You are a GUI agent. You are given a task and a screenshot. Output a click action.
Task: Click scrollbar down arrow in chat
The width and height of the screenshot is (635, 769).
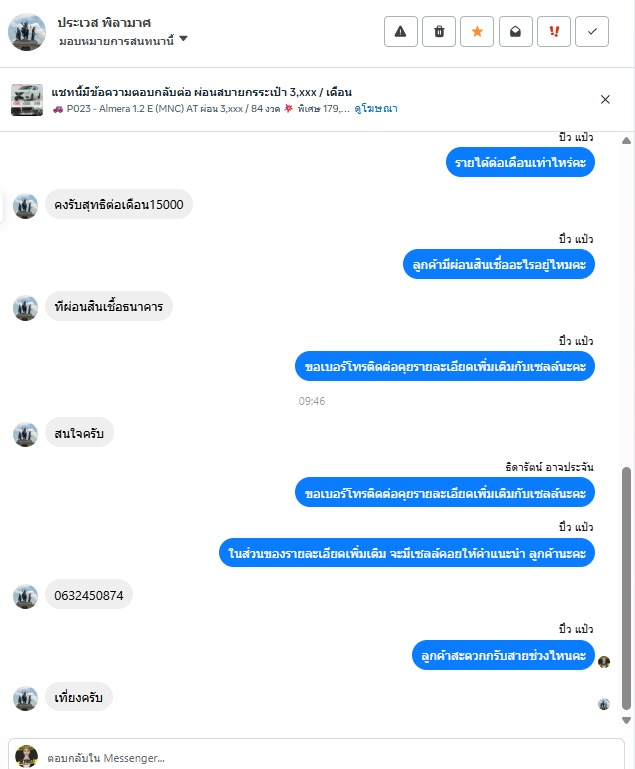[x=626, y=720]
